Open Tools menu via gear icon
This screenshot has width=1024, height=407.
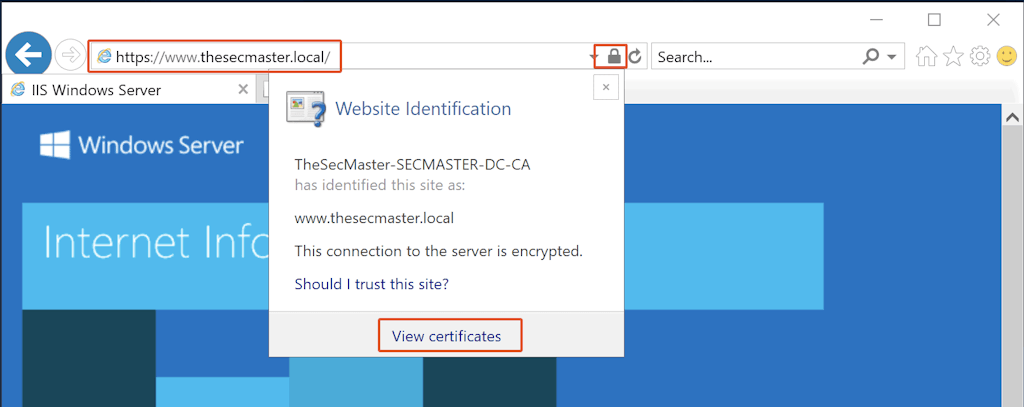(980, 57)
